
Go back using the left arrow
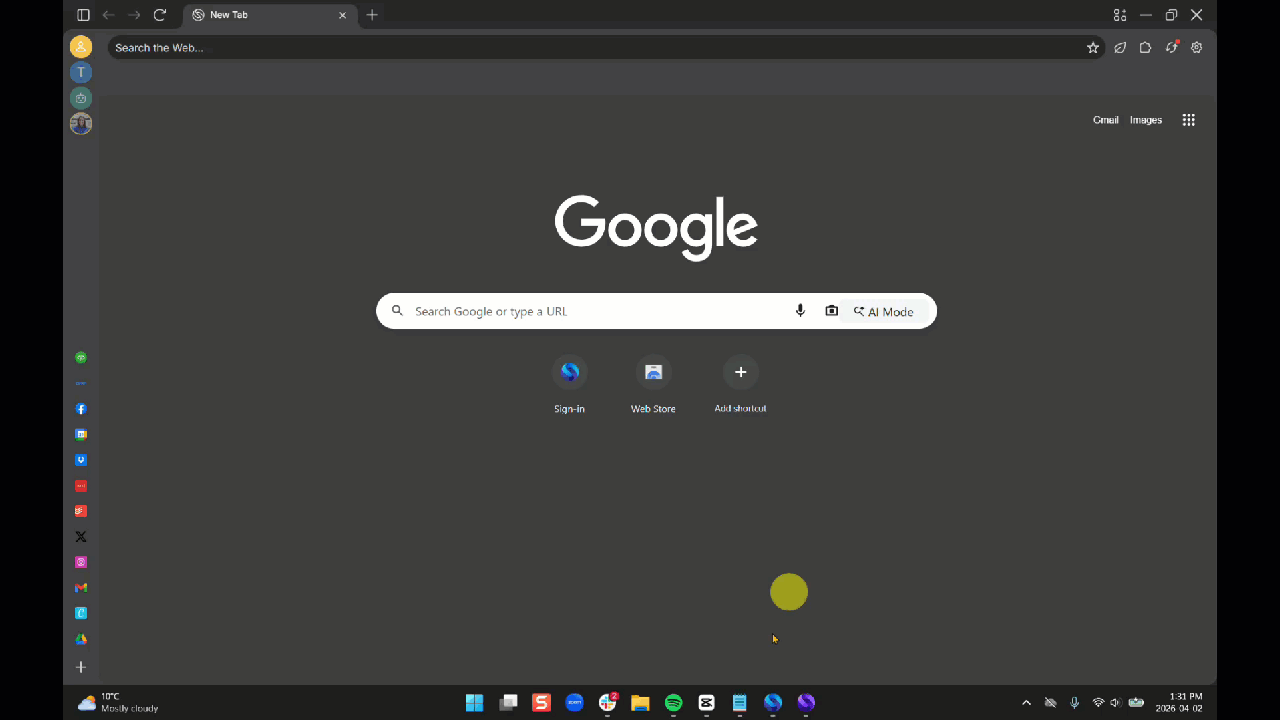click(x=108, y=15)
